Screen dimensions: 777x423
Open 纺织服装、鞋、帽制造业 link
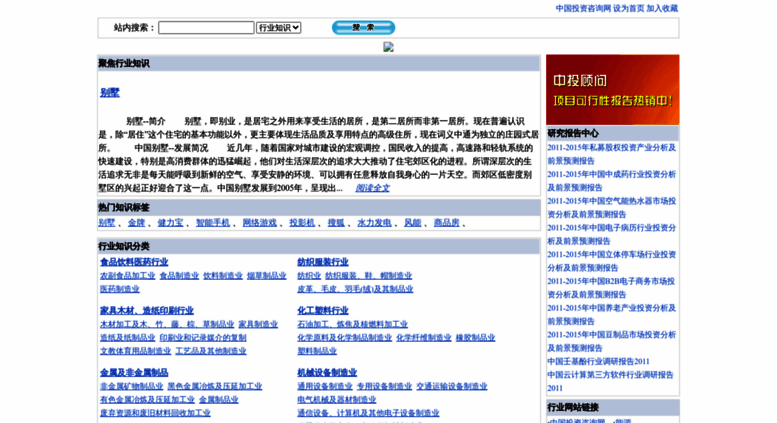(x=368, y=276)
